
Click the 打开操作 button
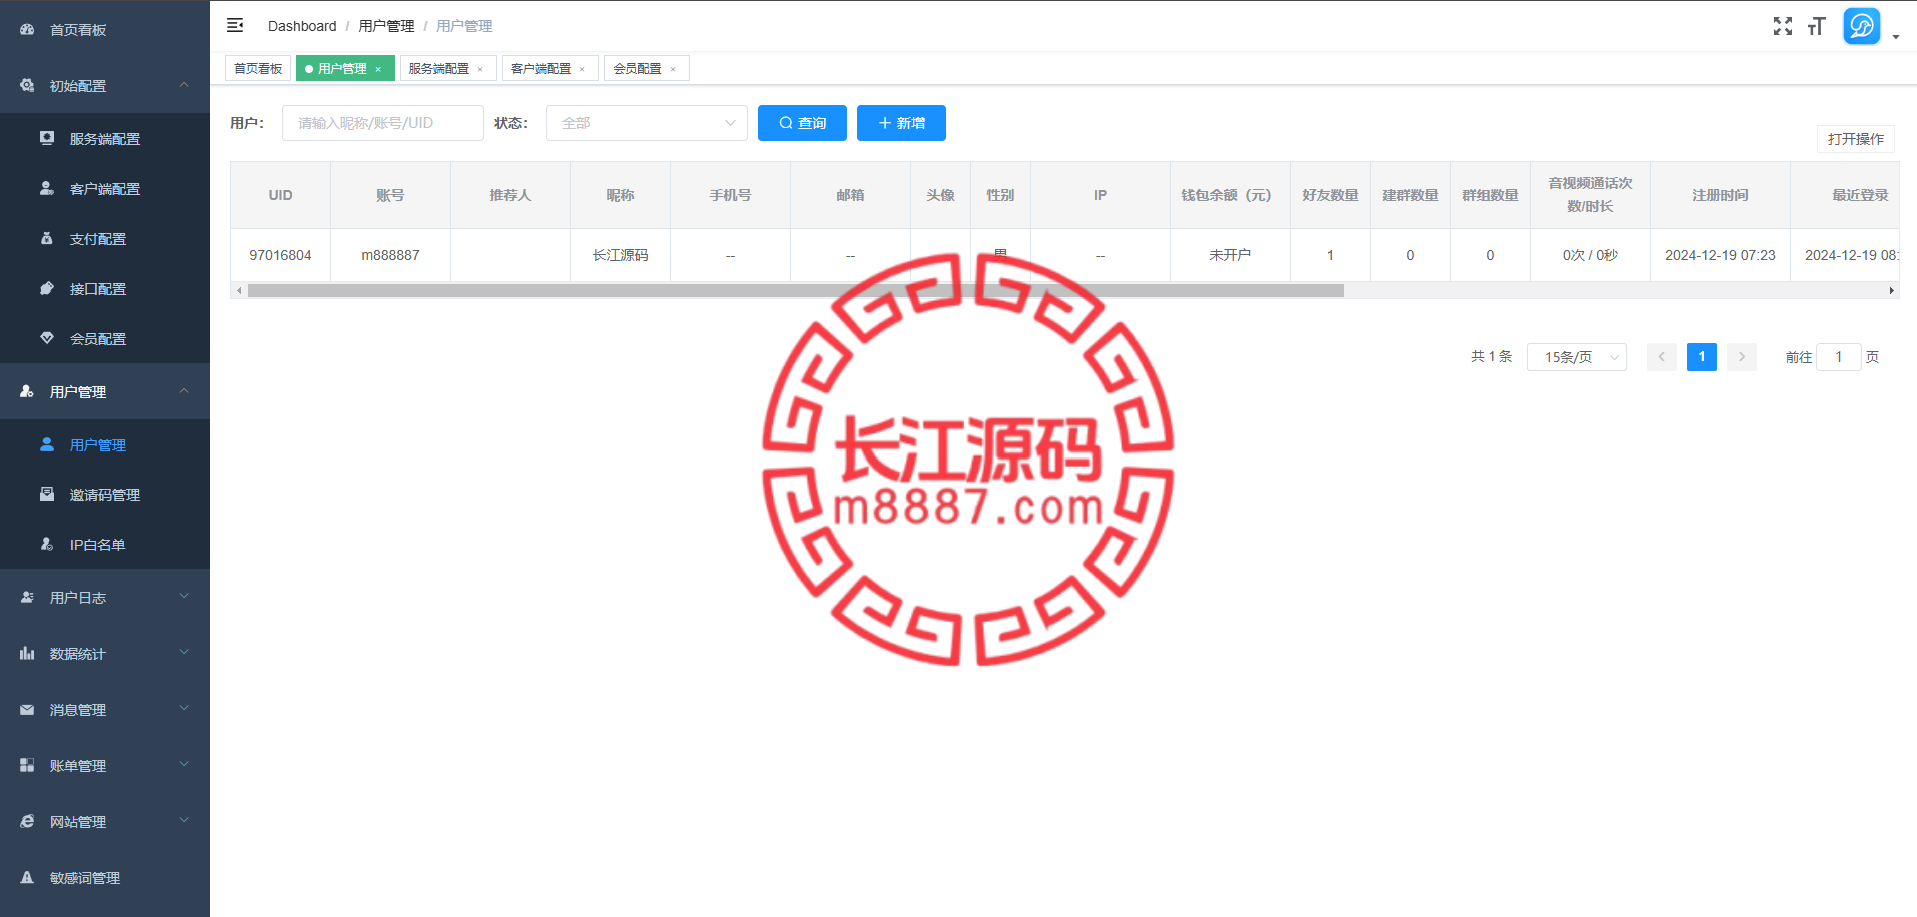coord(1856,139)
